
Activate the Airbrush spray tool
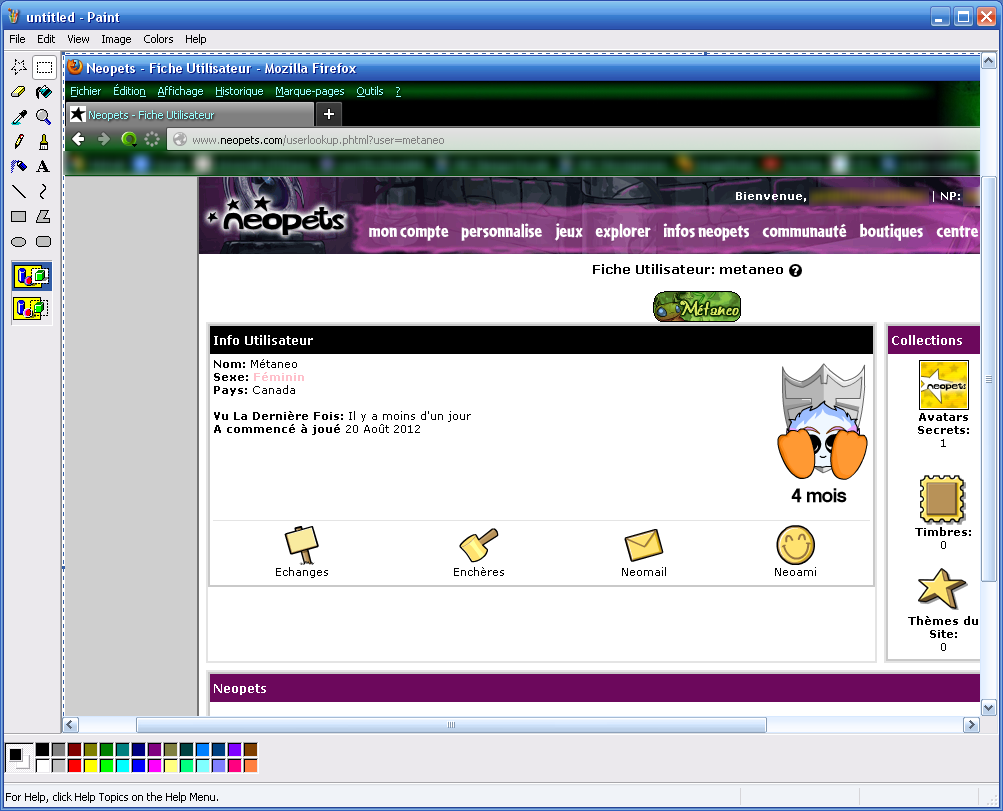click(19, 166)
